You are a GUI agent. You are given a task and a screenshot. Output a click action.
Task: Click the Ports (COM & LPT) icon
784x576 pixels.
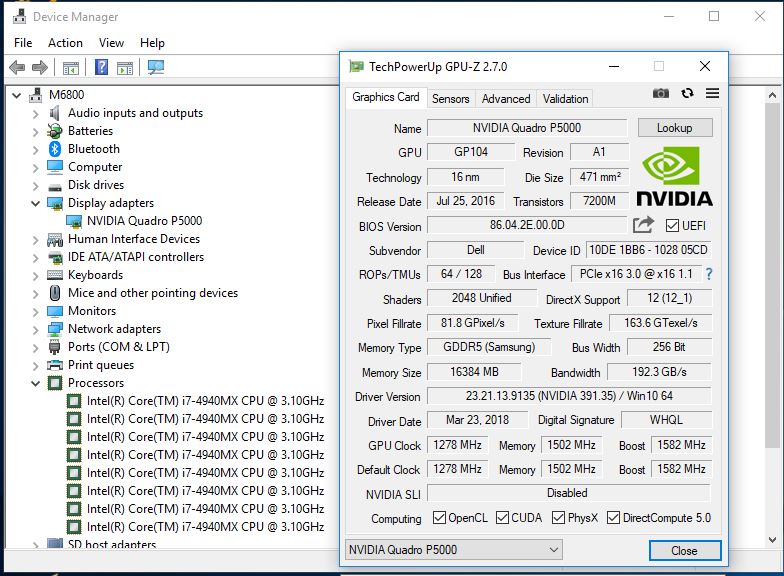click(54, 346)
